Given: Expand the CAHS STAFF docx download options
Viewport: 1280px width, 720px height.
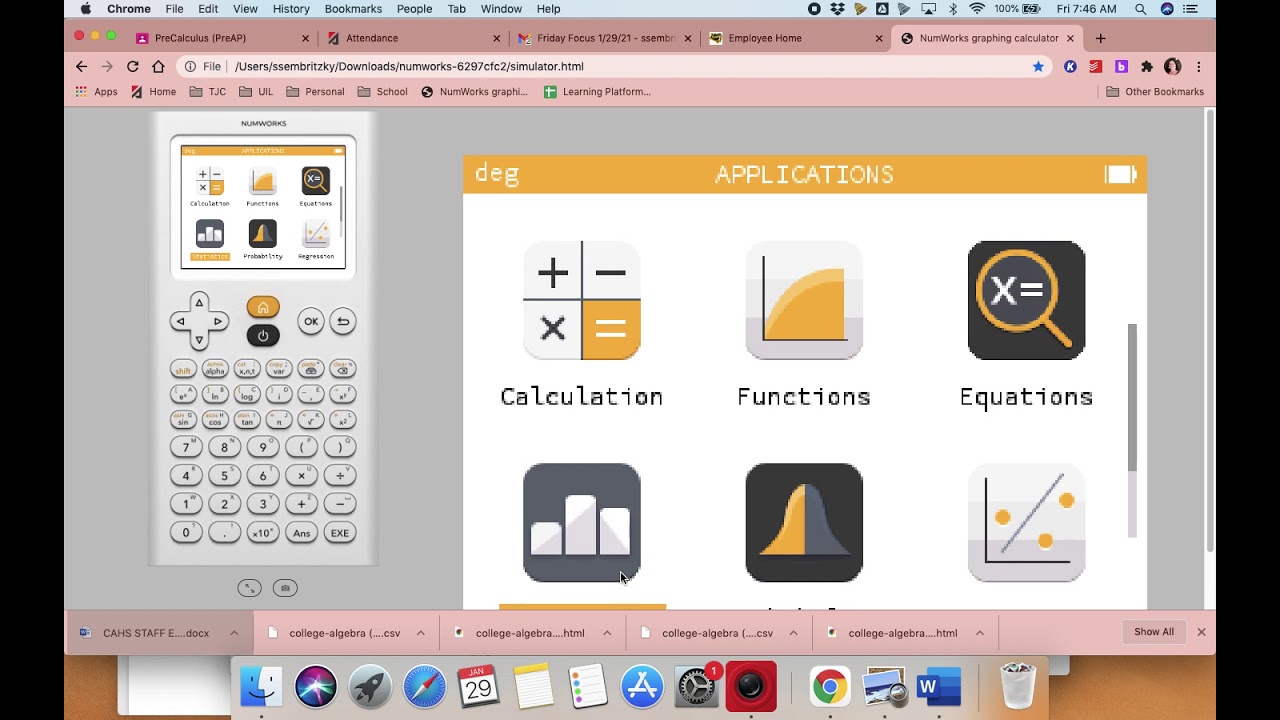Looking at the screenshot, I should point(234,633).
